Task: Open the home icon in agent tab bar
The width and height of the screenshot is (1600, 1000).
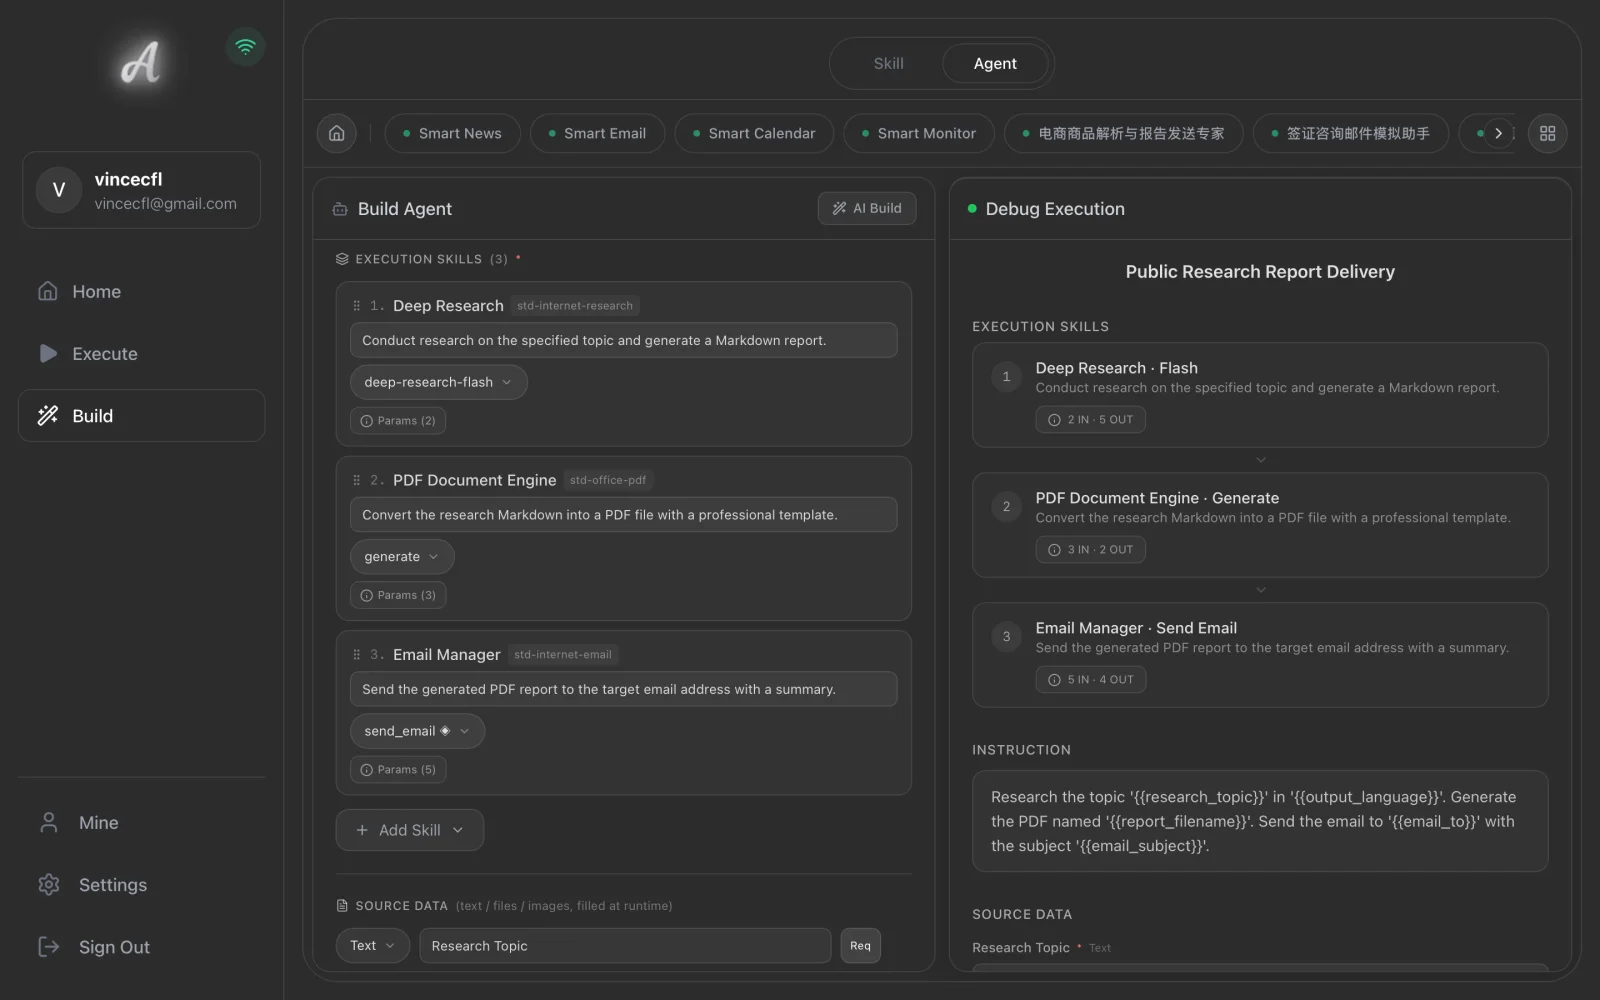Action: [x=337, y=133]
